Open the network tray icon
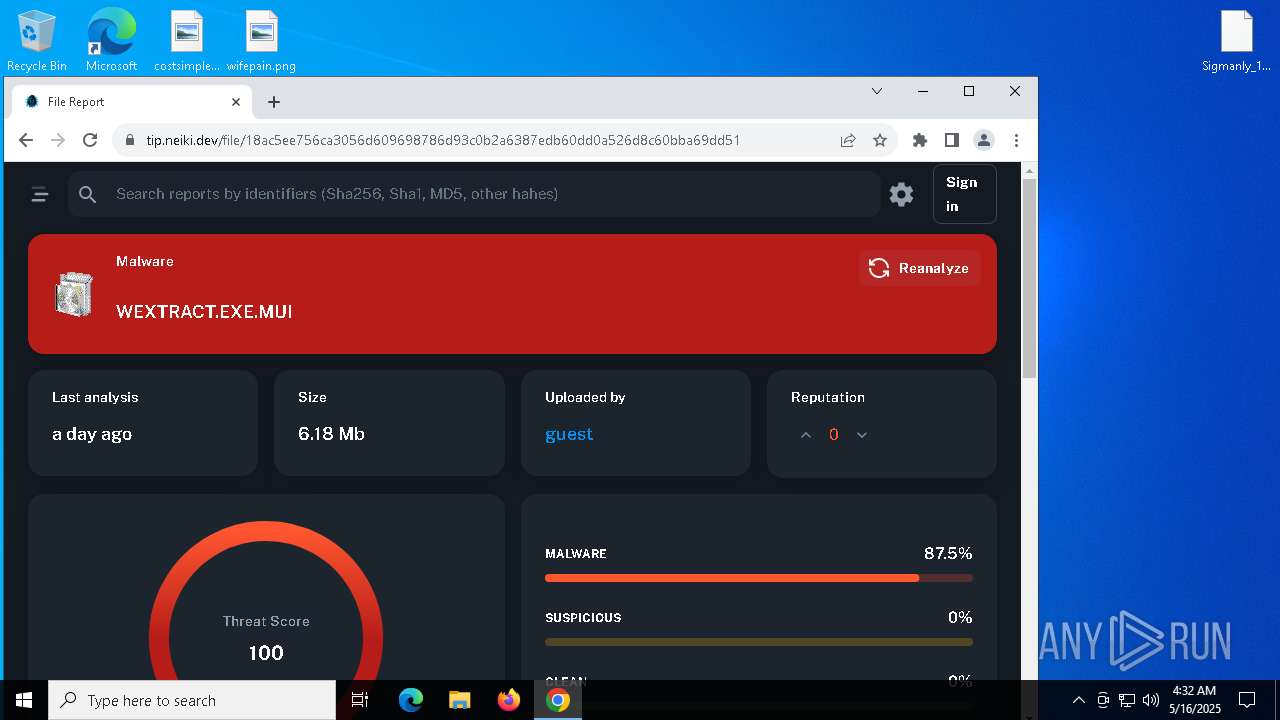1280x720 pixels. (x=1127, y=700)
